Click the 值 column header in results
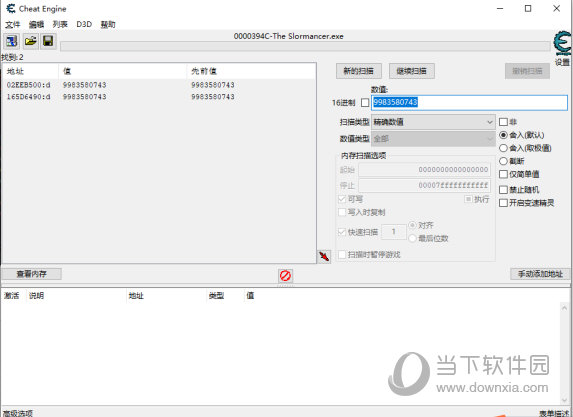The width and height of the screenshot is (573, 417). (122, 71)
